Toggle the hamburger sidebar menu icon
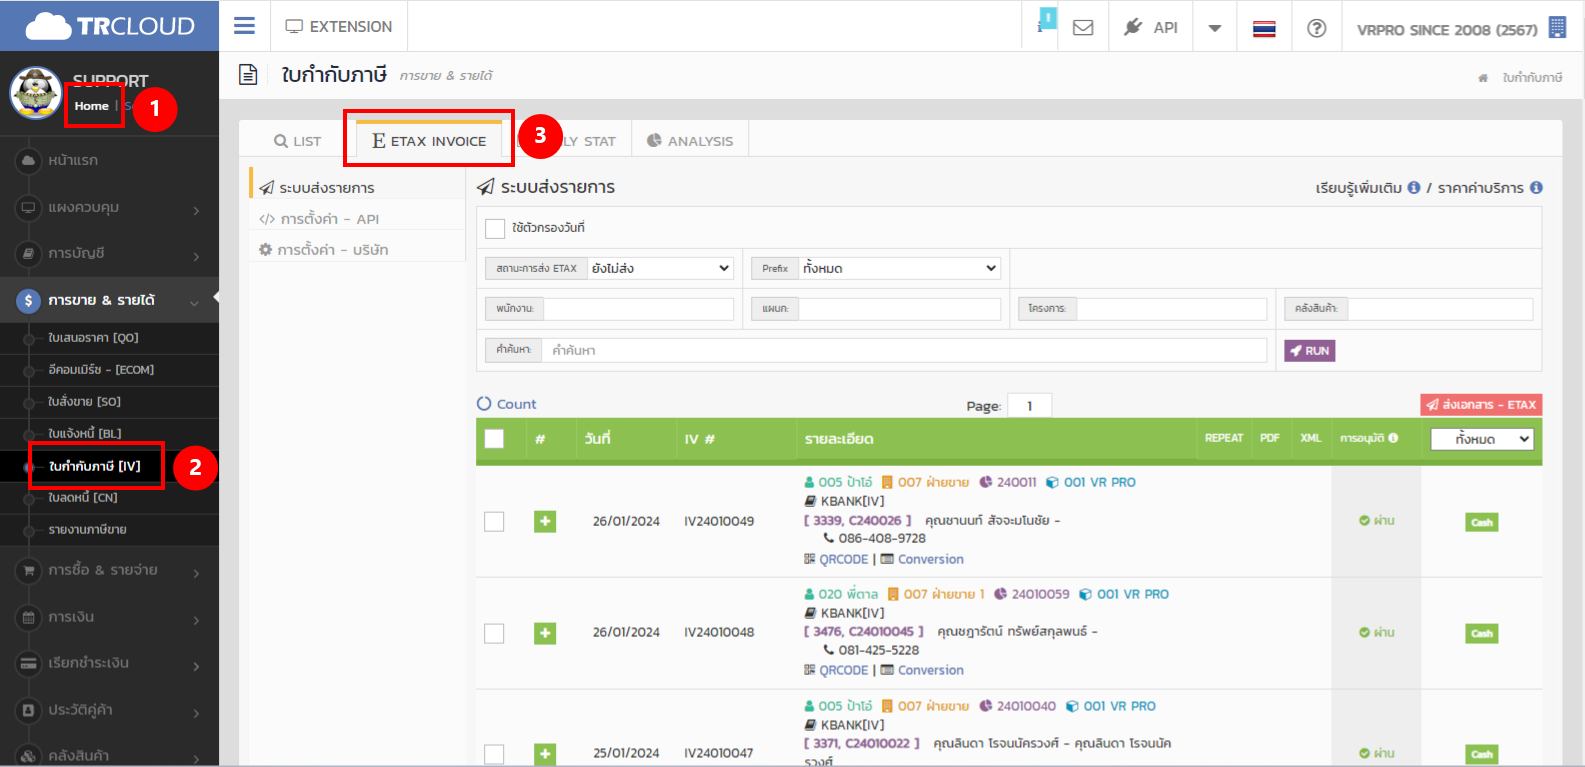This screenshot has height=767, width=1585. click(244, 26)
